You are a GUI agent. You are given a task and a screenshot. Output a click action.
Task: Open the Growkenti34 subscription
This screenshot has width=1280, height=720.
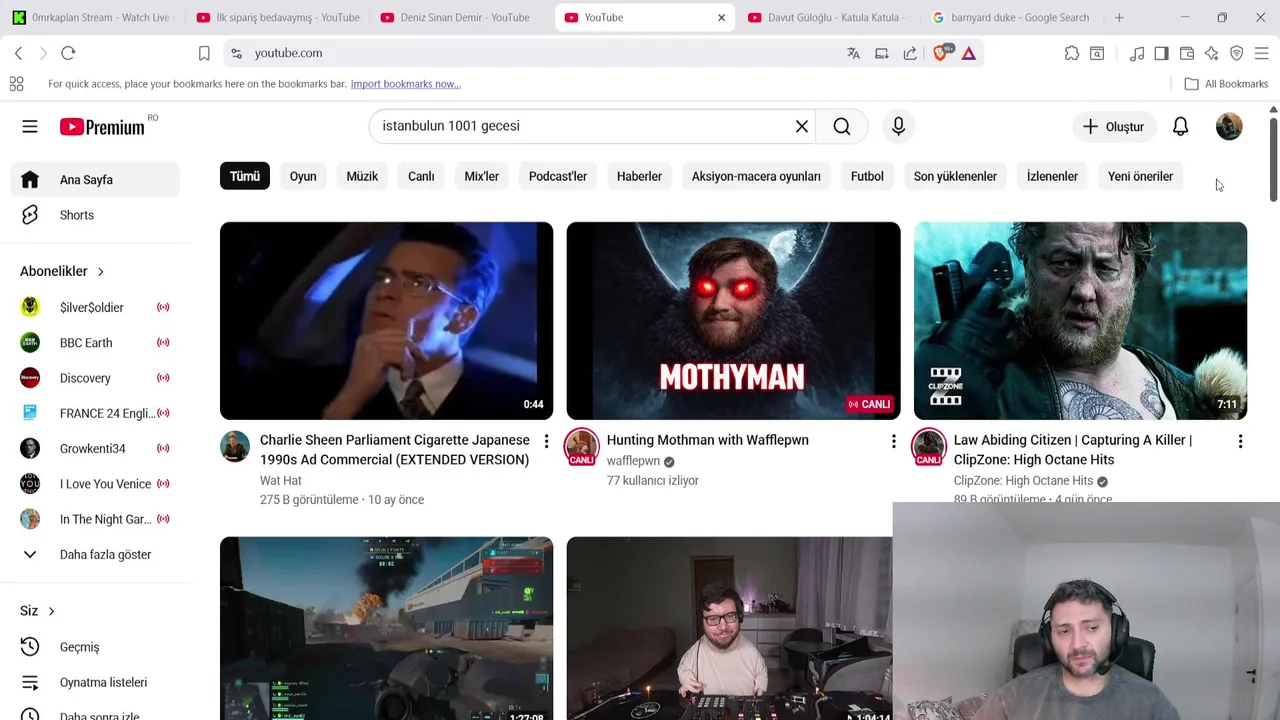95,449
